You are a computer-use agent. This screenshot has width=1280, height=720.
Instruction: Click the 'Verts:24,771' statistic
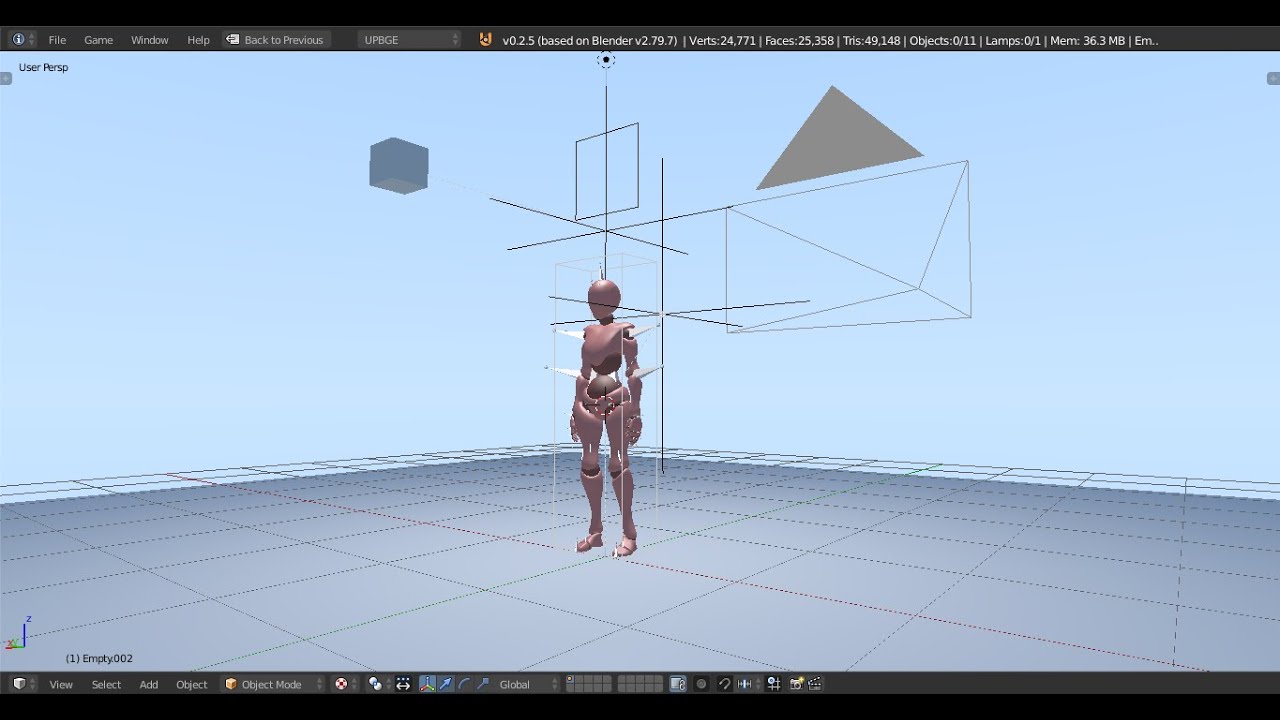(721, 40)
